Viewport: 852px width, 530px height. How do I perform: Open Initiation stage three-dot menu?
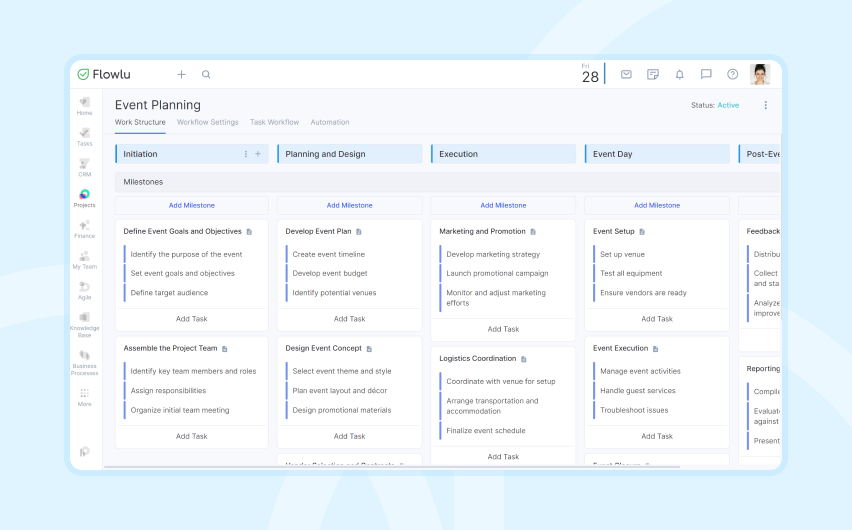246,154
